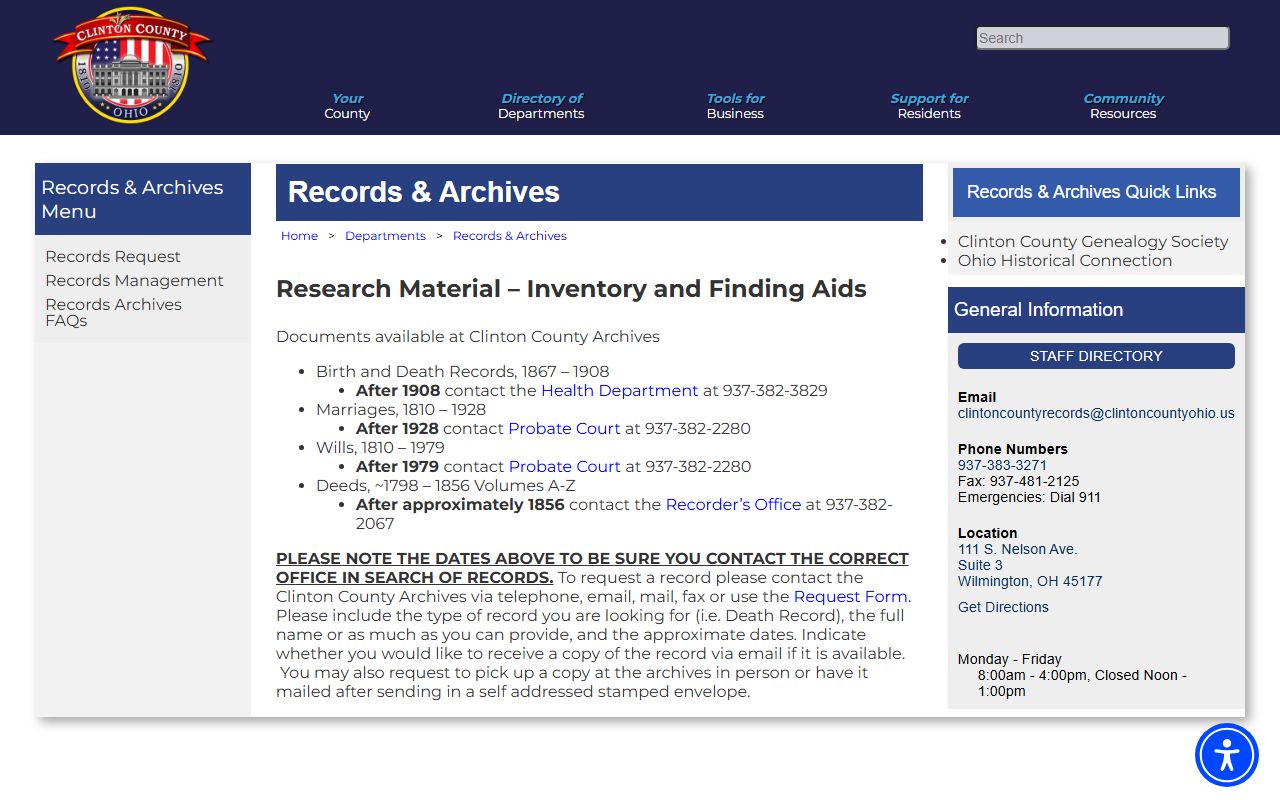The image size is (1280, 800).
Task: Open Probate Court link for wills after 1979
Action: point(565,467)
